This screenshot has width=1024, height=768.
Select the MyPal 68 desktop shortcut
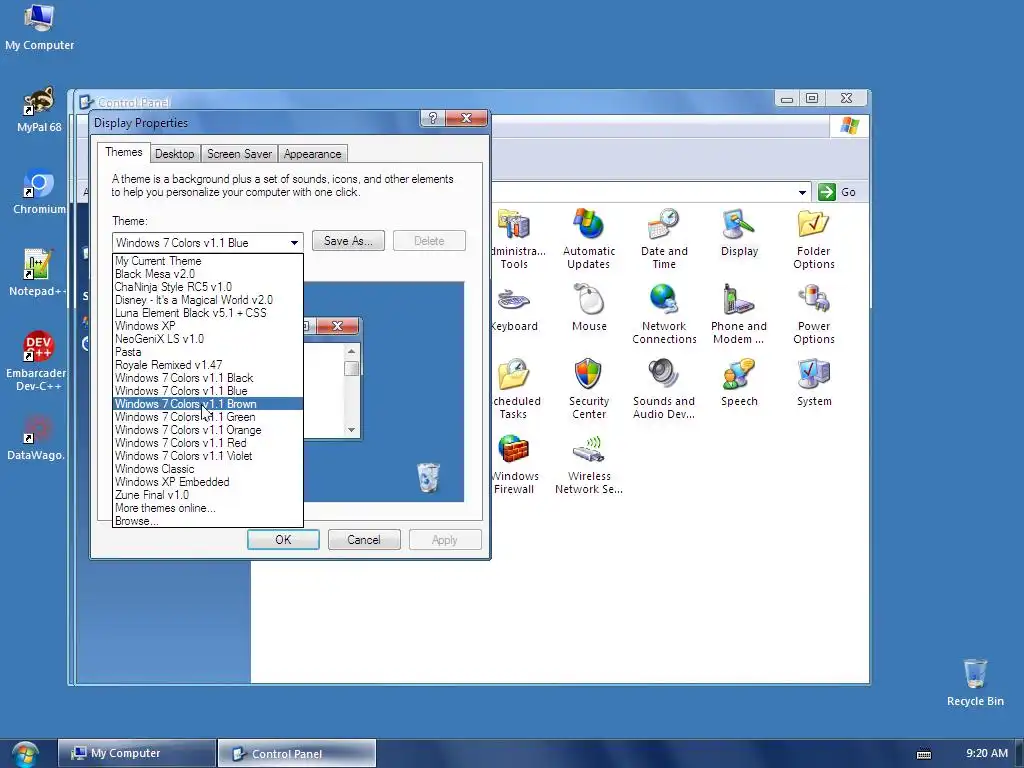[39, 110]
